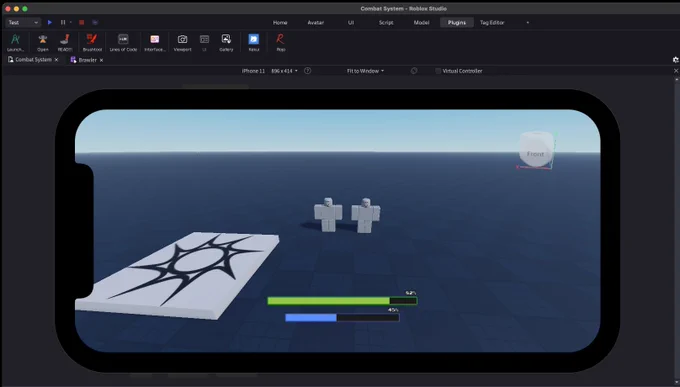The height and width of the screenshot is (387, 680).
Task: Click the Viewport camera icon
Action: 183,43
